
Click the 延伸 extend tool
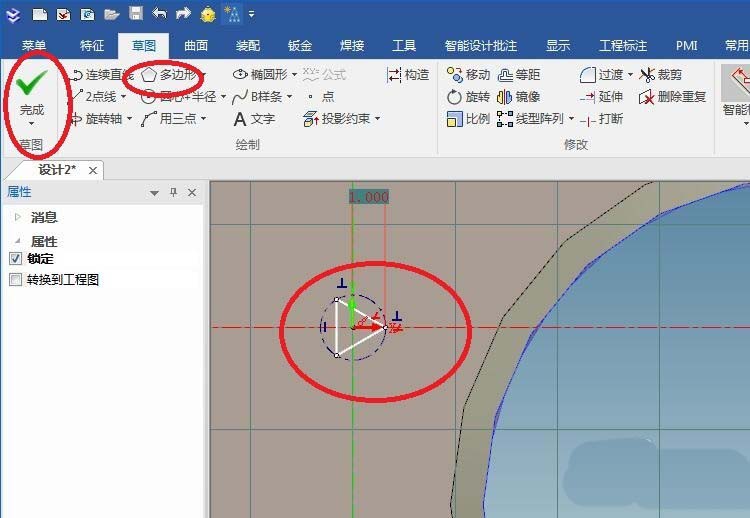pos(601,97)
